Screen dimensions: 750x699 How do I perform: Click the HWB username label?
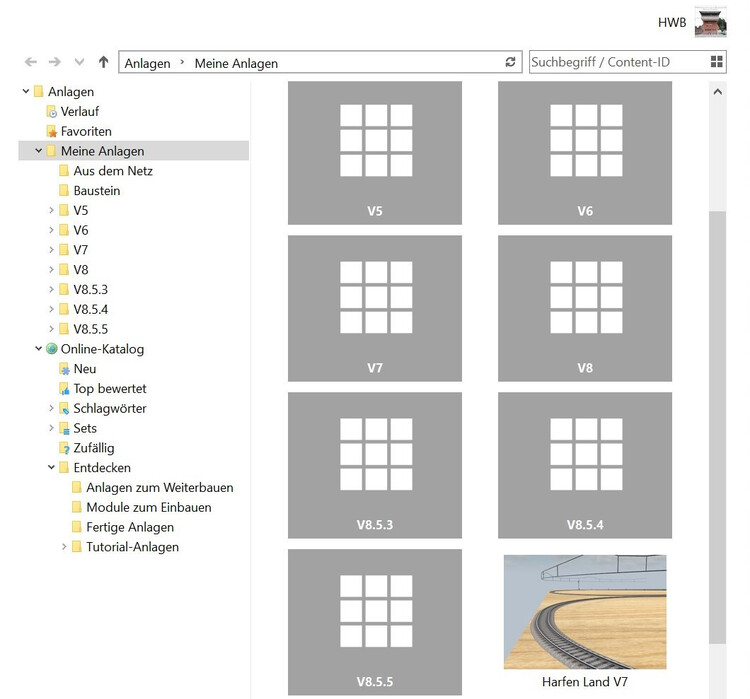tap(672, 22)
